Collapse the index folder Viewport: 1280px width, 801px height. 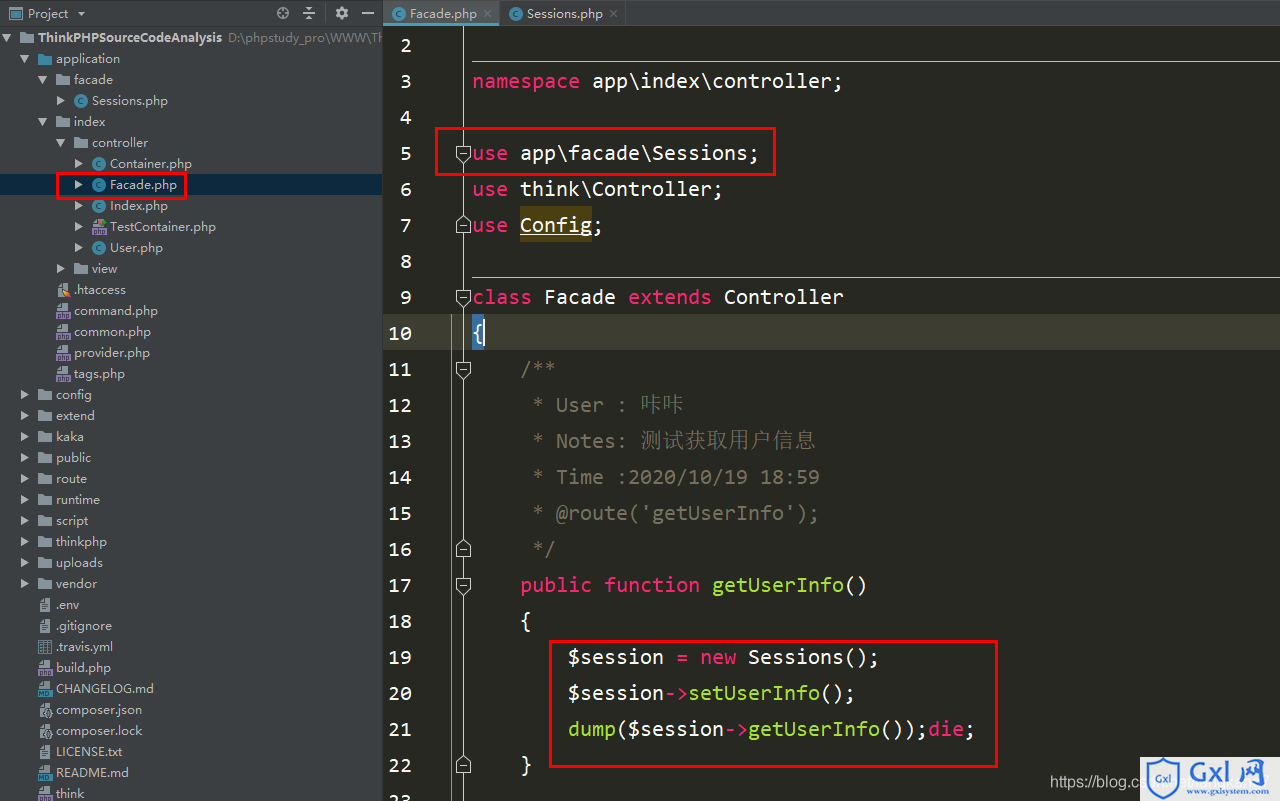click(x=43, y=122)
